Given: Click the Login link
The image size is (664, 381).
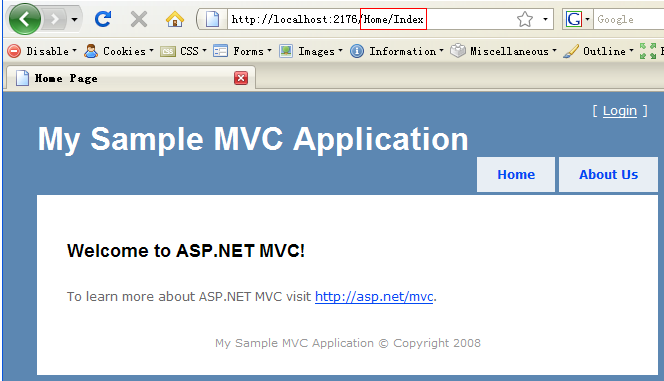Looking at the screenshot, I should (x=620, y=111).
